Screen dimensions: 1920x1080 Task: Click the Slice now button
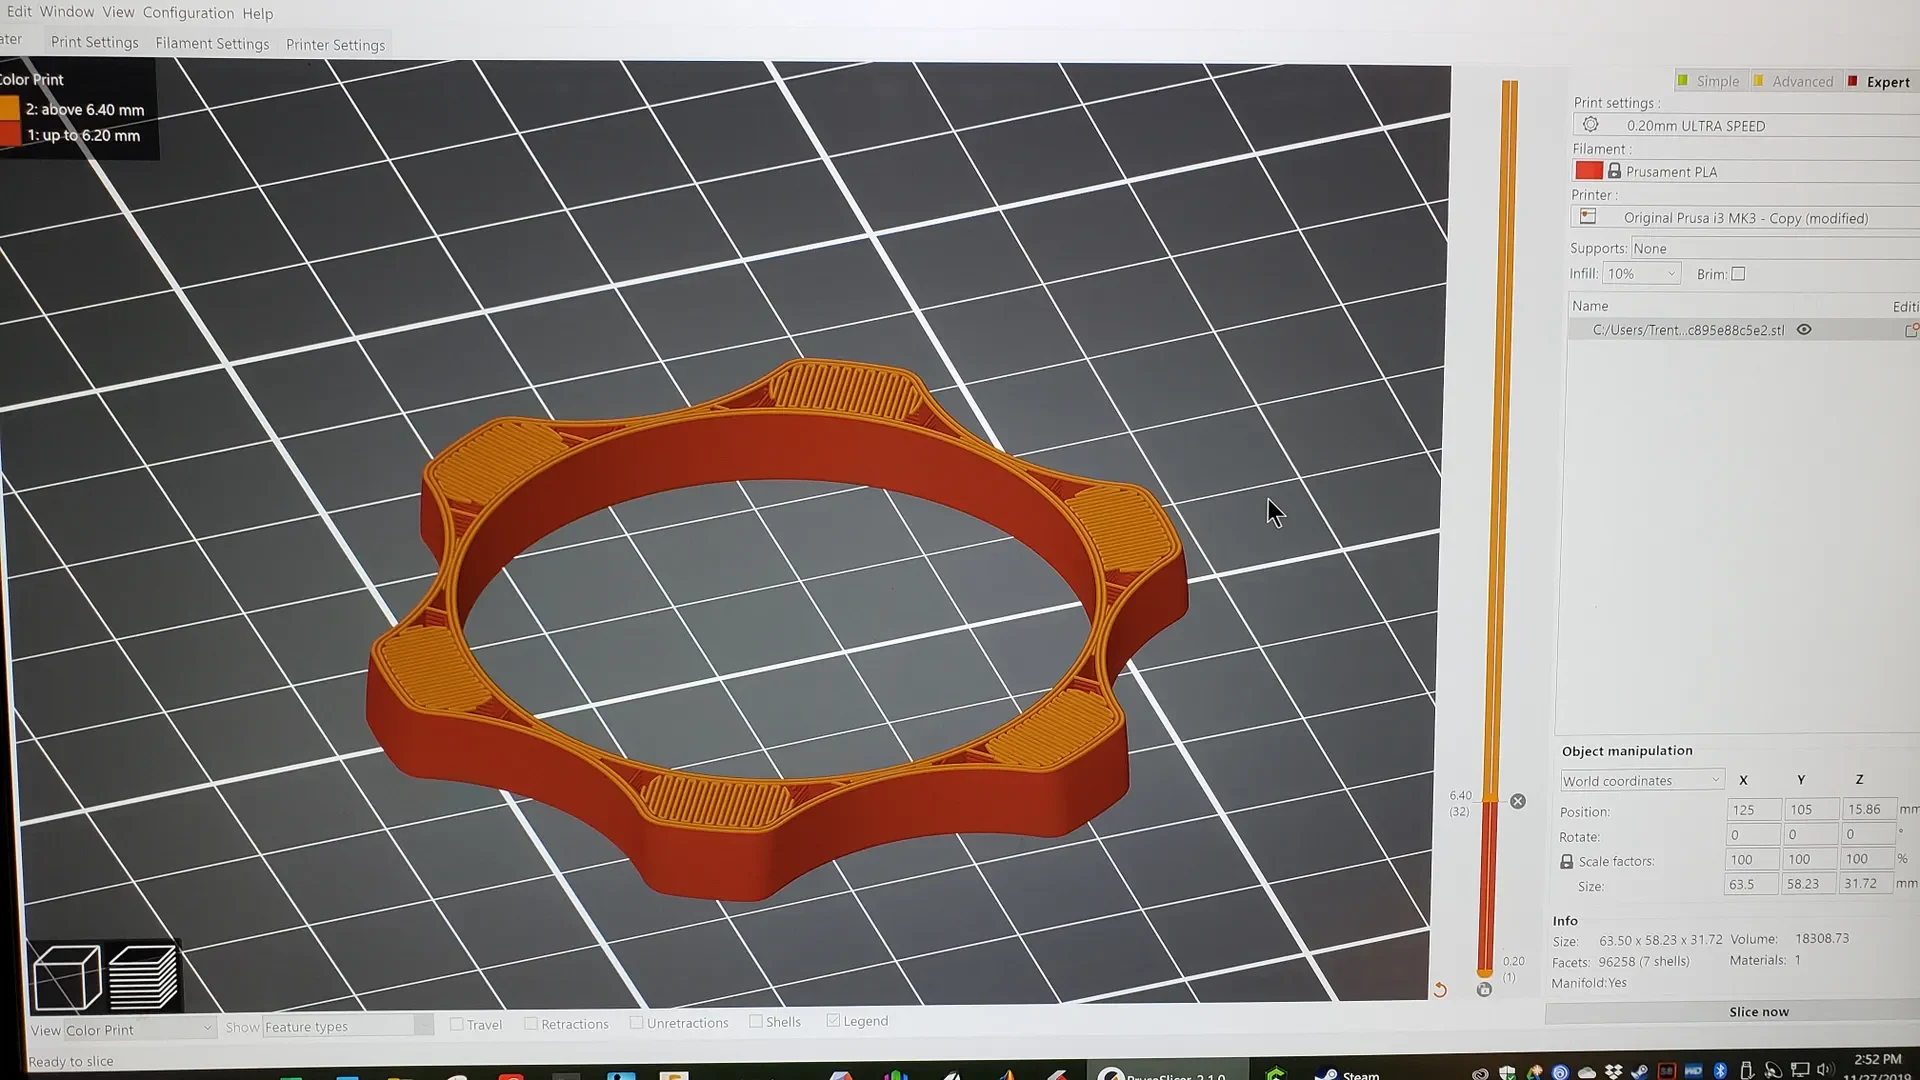point(1733,1011)
